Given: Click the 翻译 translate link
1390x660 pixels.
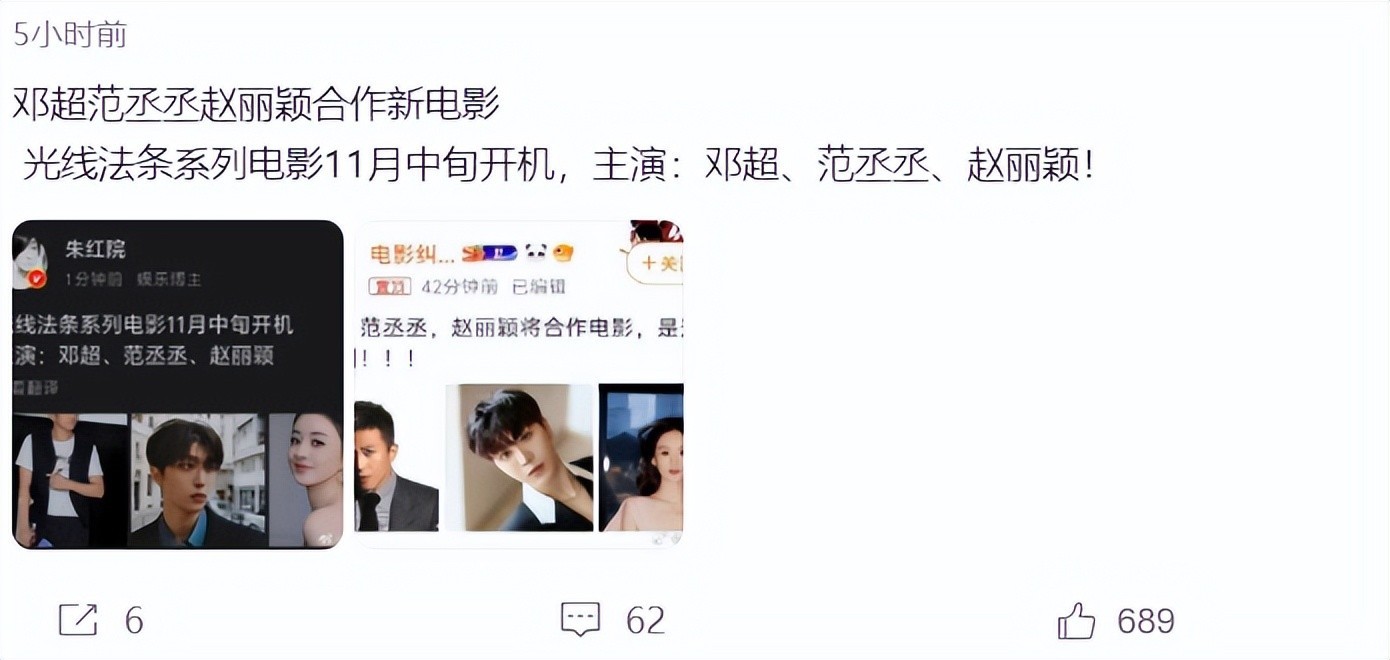Looking at the screenshot, I should 36,386.
